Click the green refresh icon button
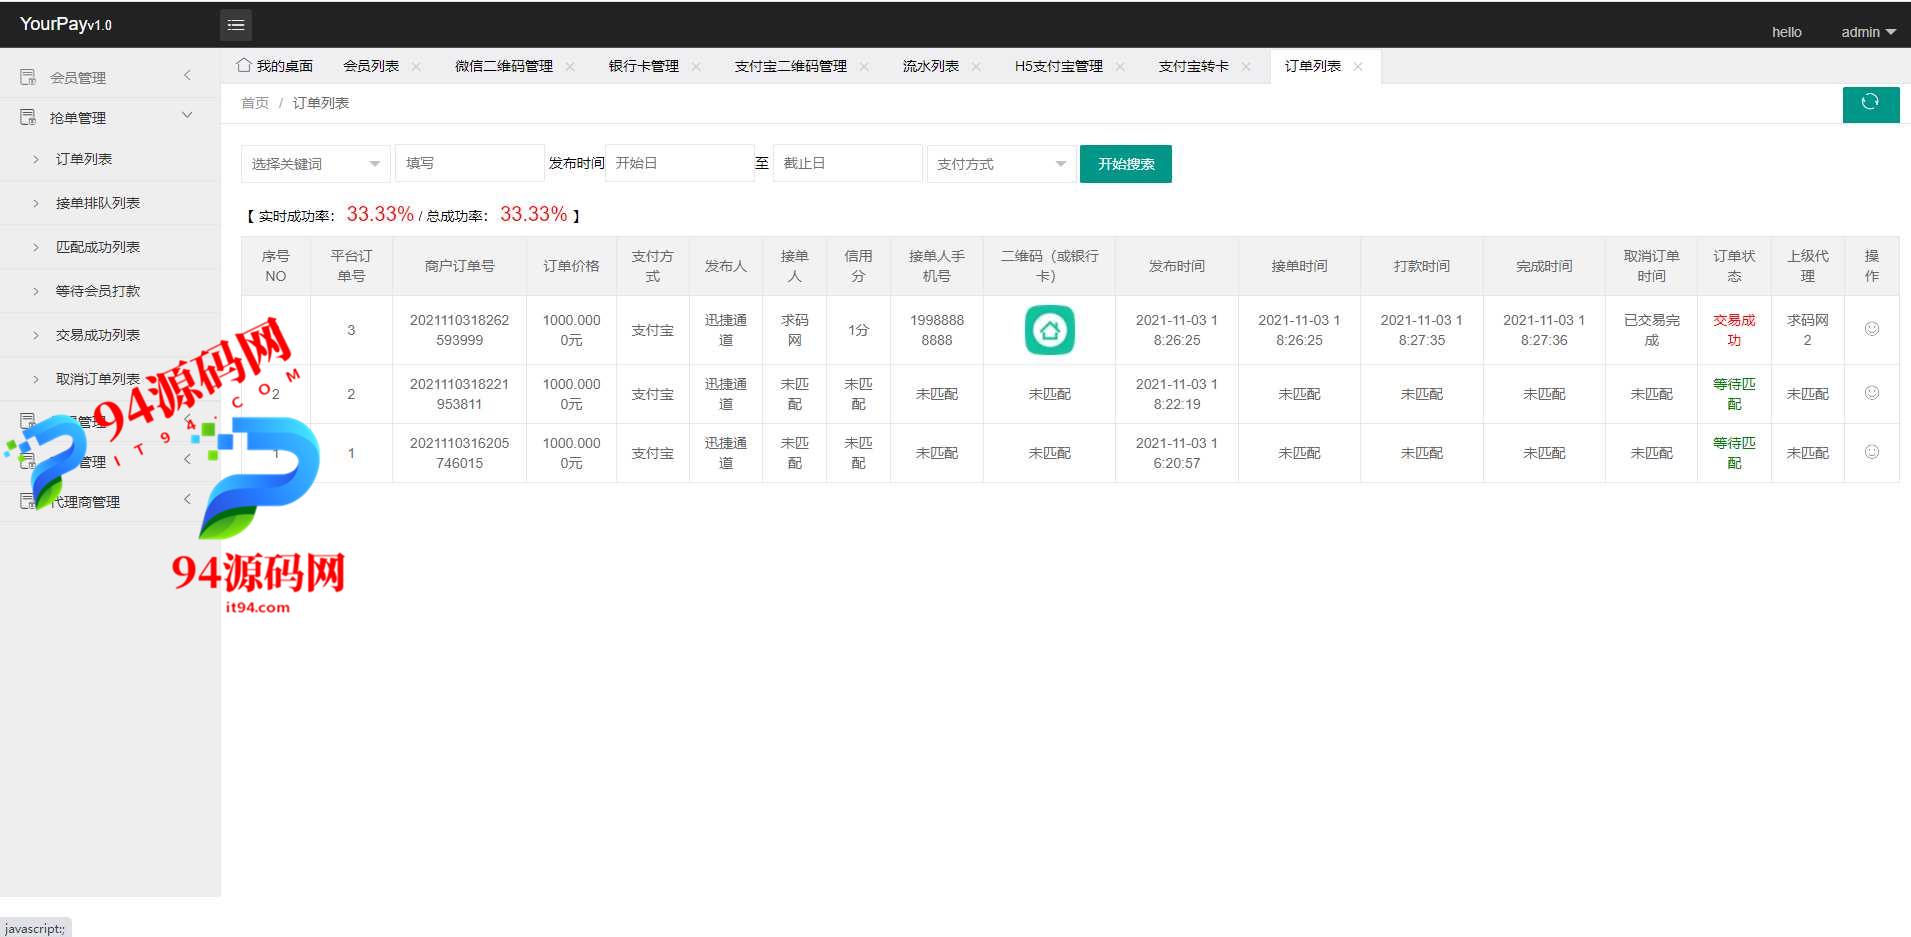Image resolution: width=1911 pixels, height=937 pixels. coord(1870,103)
